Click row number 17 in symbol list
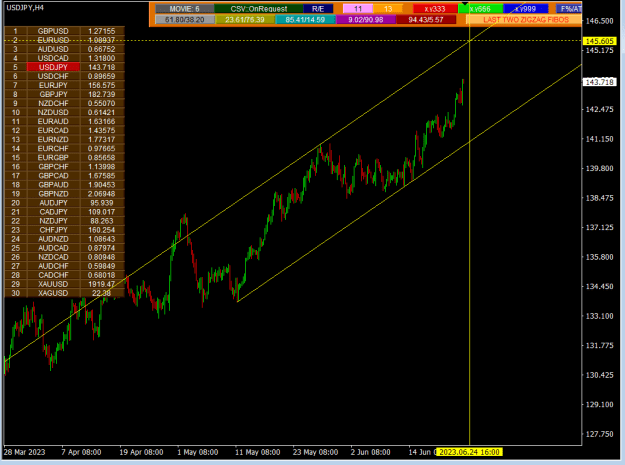 [16, 176]
